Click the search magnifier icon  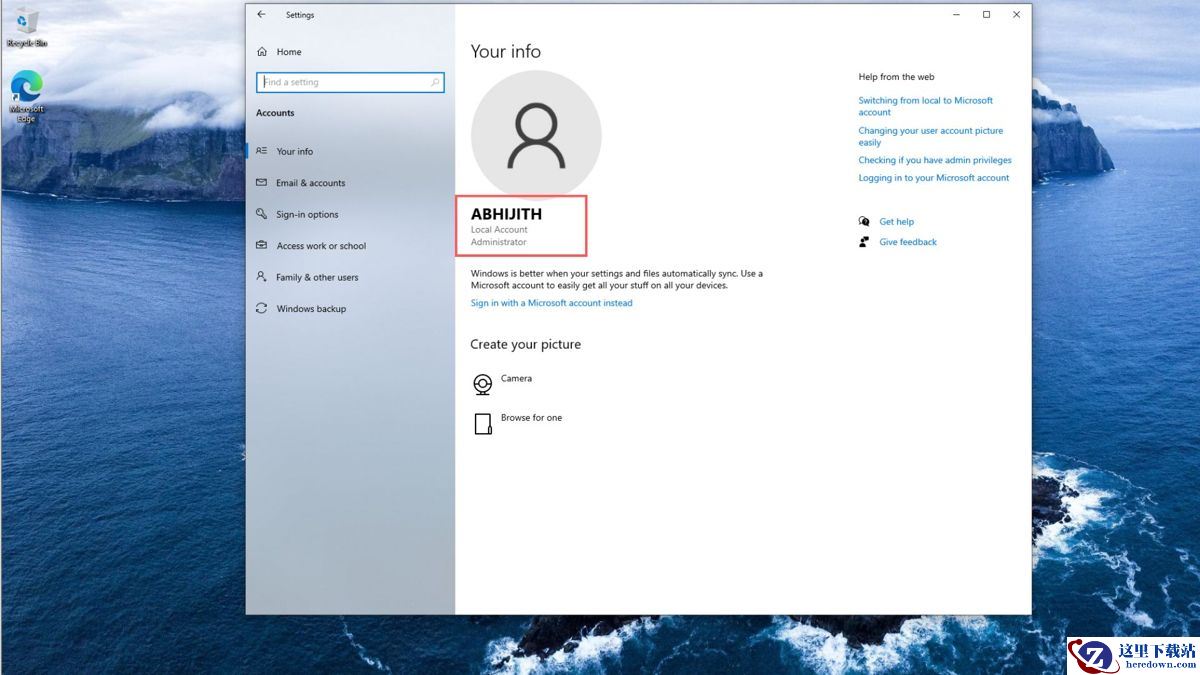coord(435,83)
